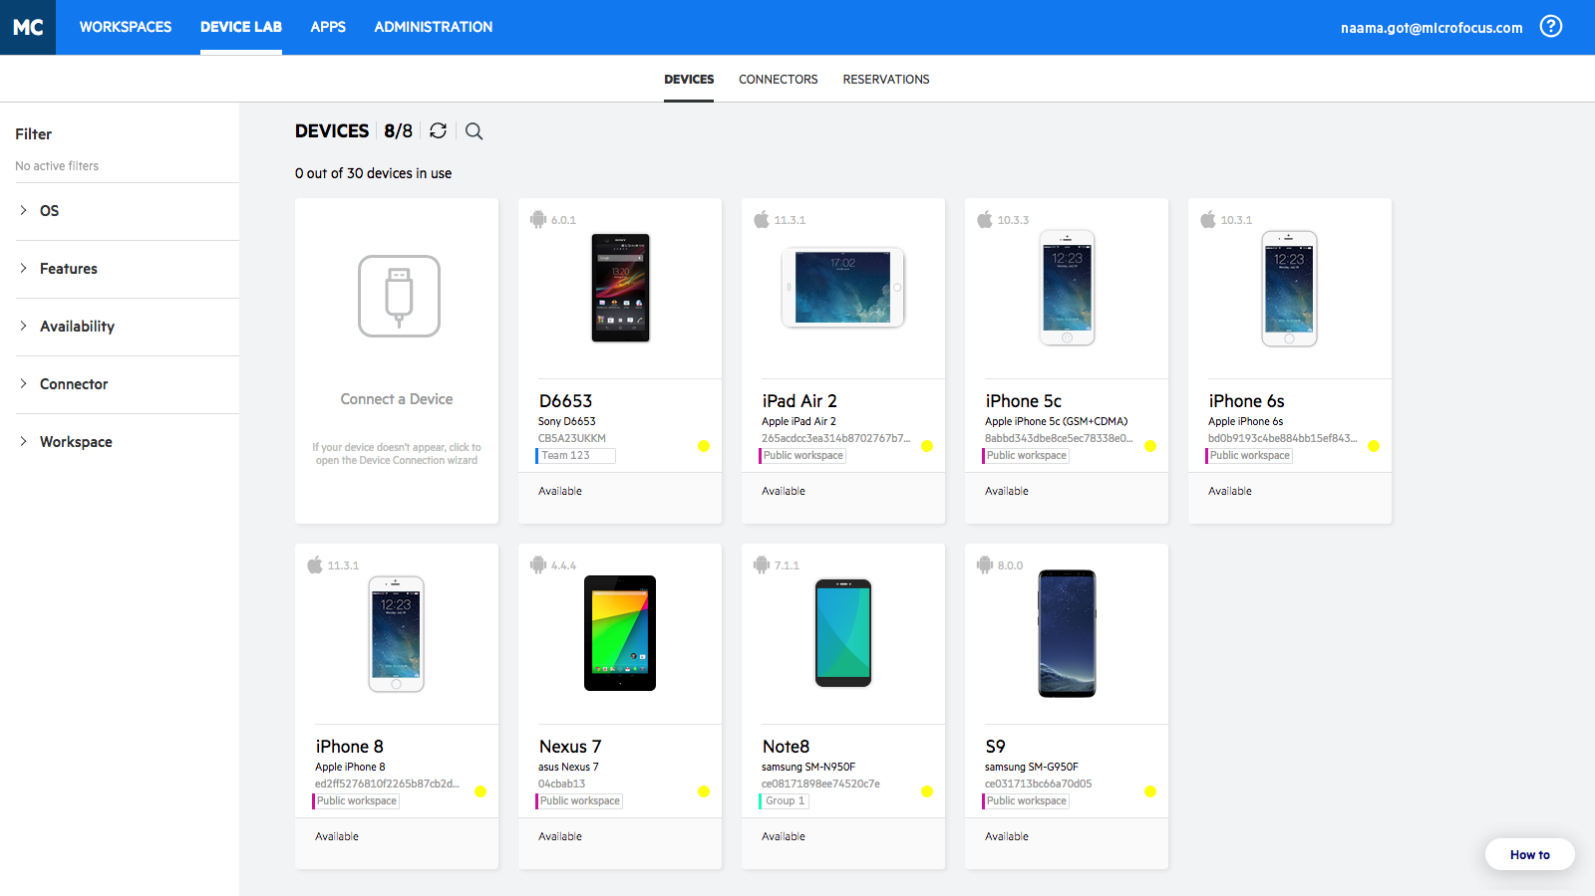This screenshot has height=896, width=1595.
Task: Click Apple icon on iPhone 5c card
Action: pyautogui.click(x=985, y=219)
